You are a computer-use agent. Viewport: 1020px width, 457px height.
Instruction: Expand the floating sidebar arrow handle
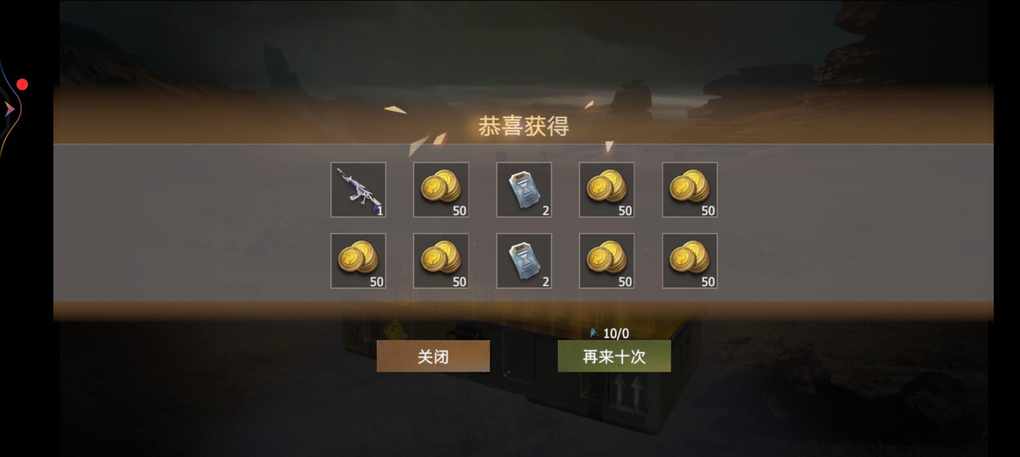pos(9,109)
